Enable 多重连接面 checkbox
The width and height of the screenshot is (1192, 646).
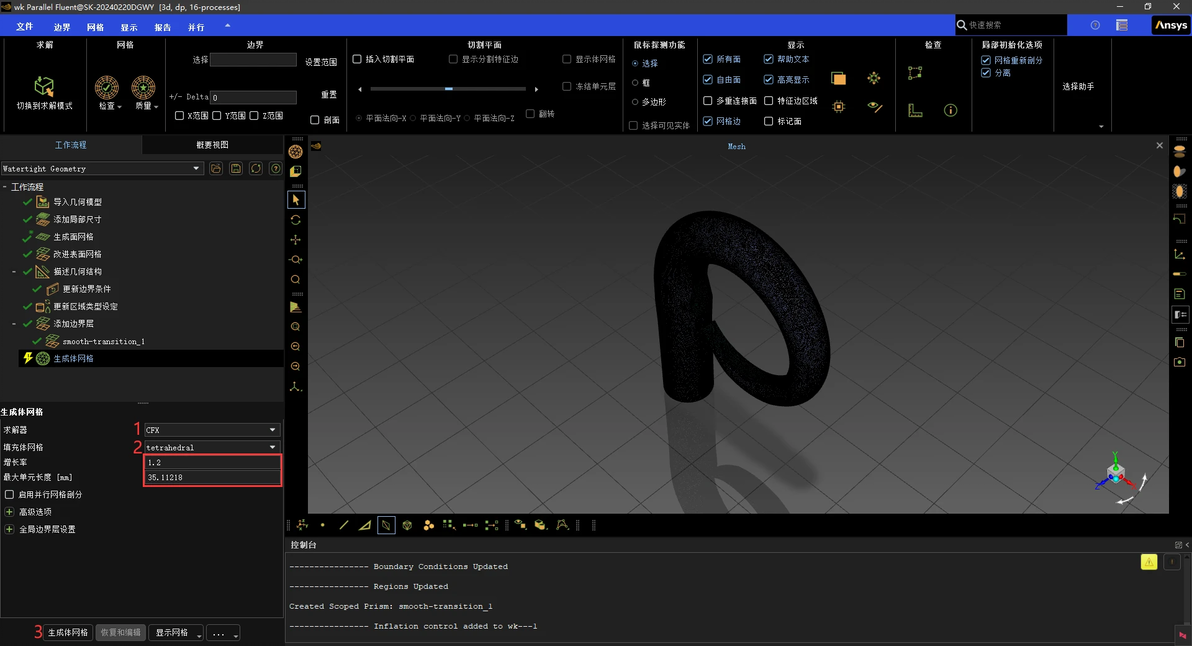(708, 100)
